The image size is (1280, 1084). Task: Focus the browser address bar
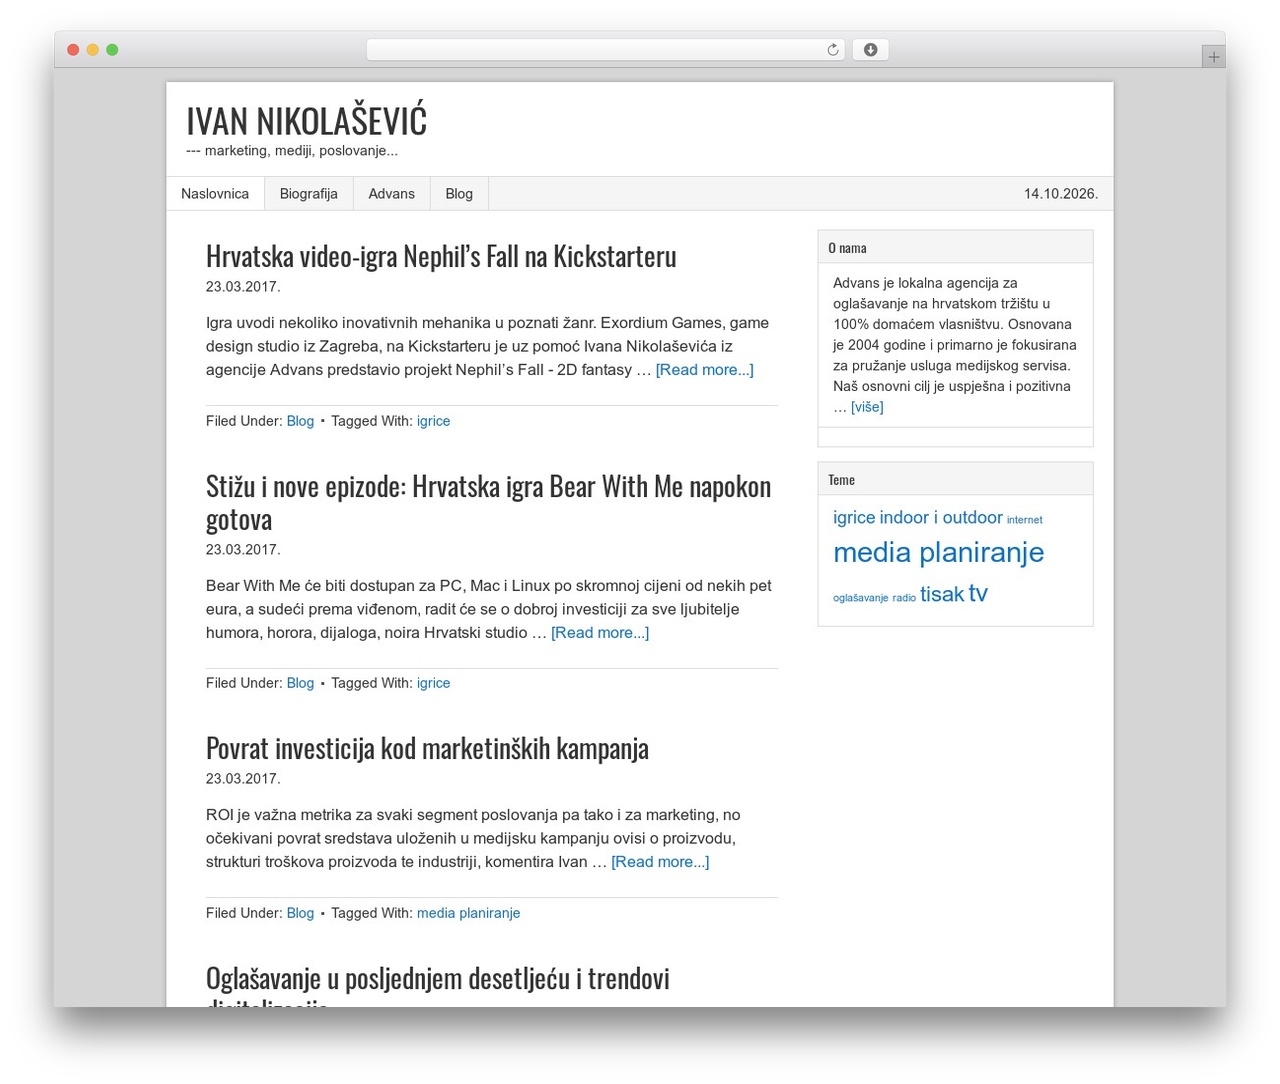coord(605,50)
